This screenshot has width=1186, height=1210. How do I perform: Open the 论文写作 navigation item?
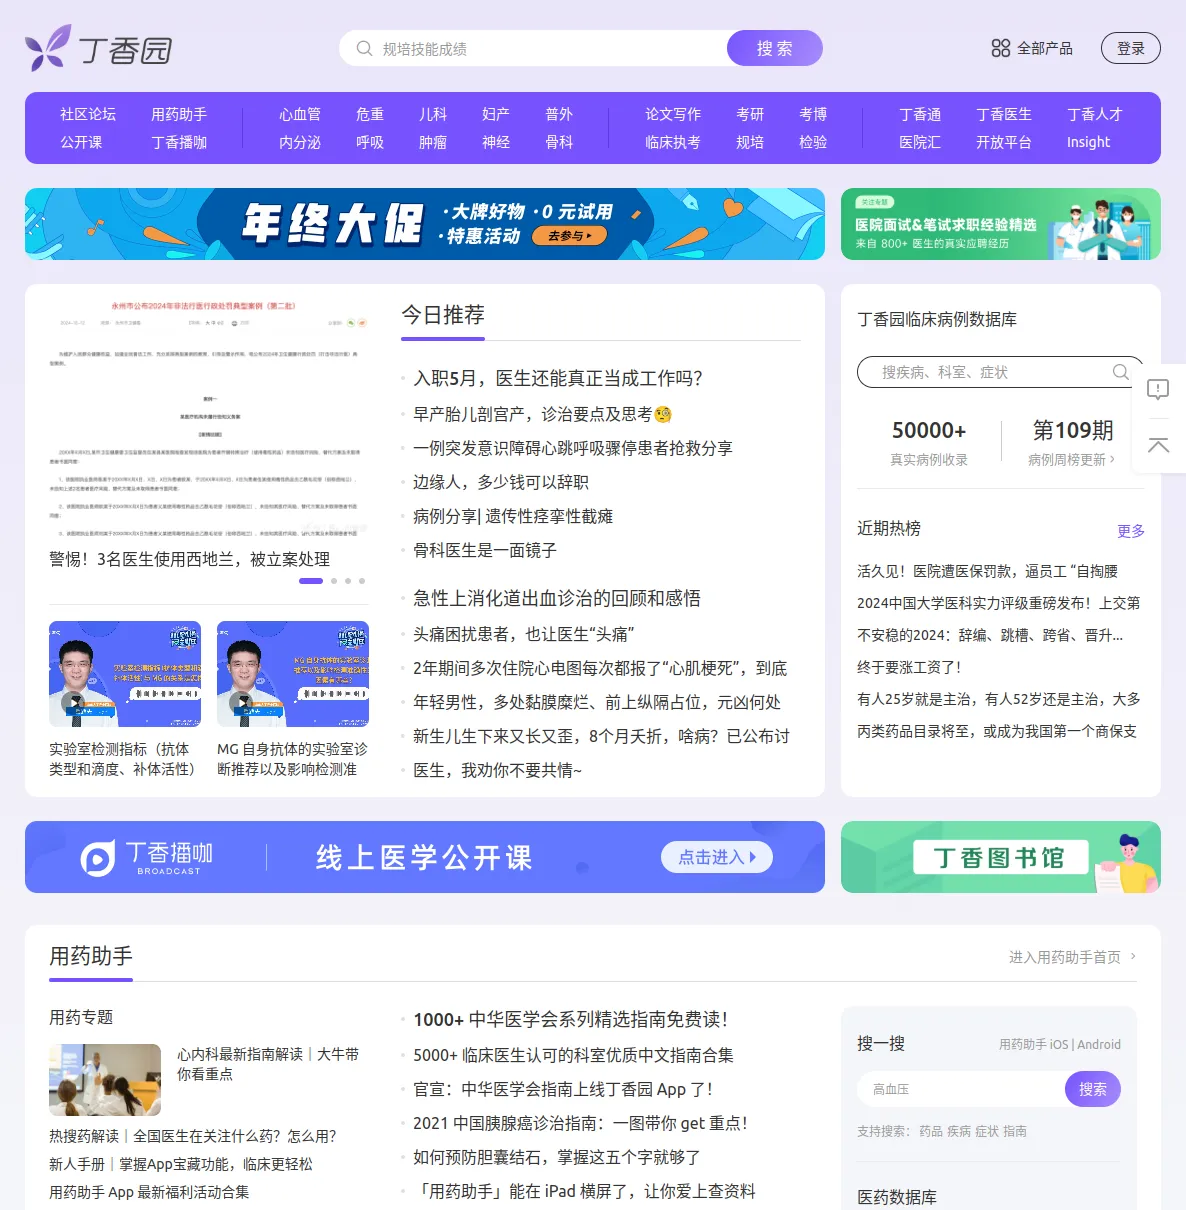(x=673, y=114)
